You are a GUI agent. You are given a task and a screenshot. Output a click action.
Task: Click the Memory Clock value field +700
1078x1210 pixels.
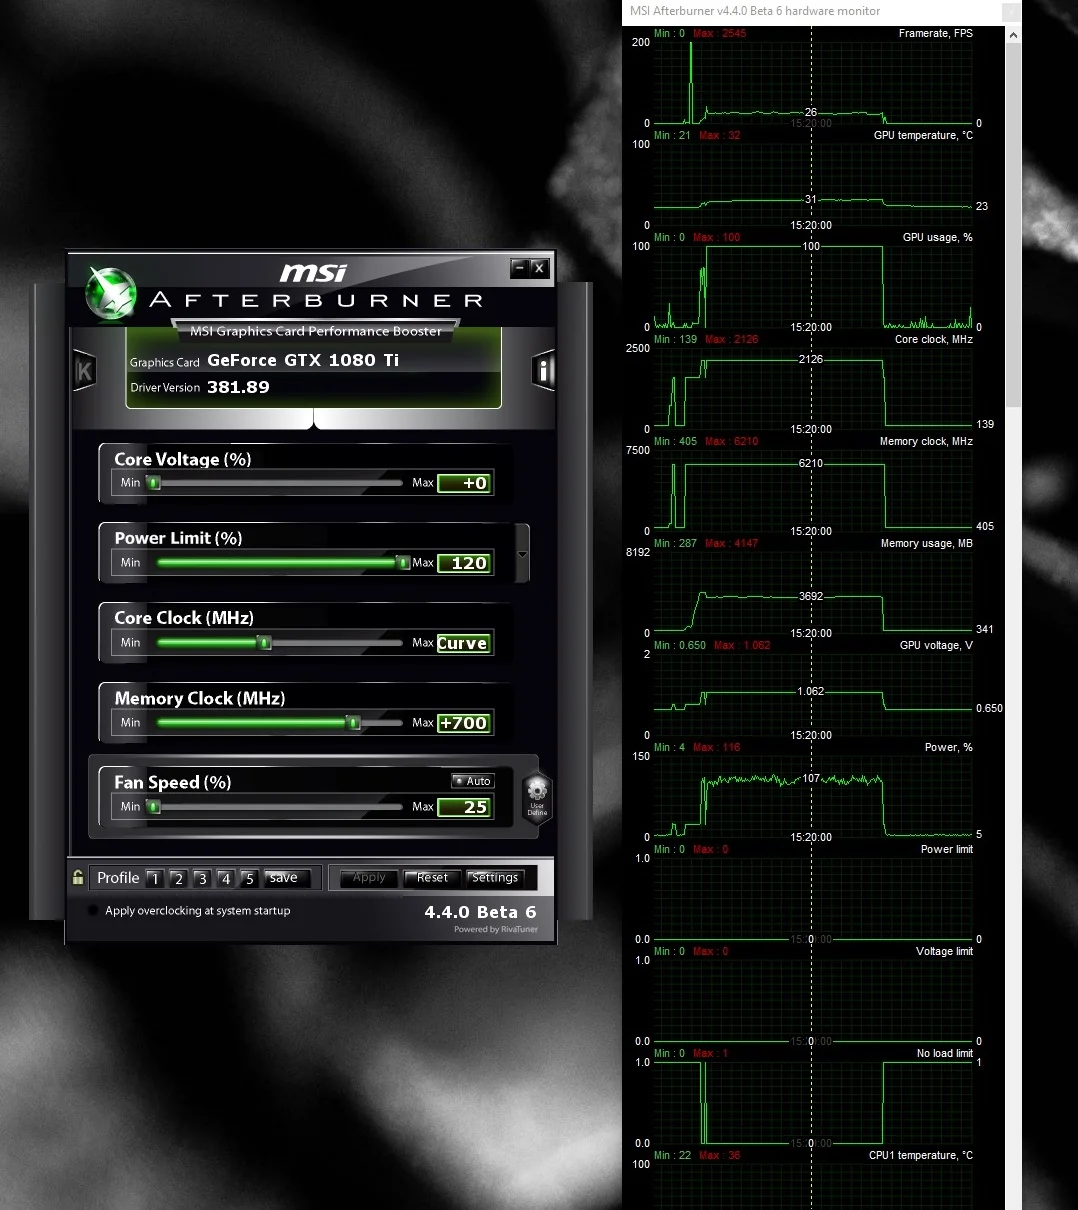[x=464, y=723]
